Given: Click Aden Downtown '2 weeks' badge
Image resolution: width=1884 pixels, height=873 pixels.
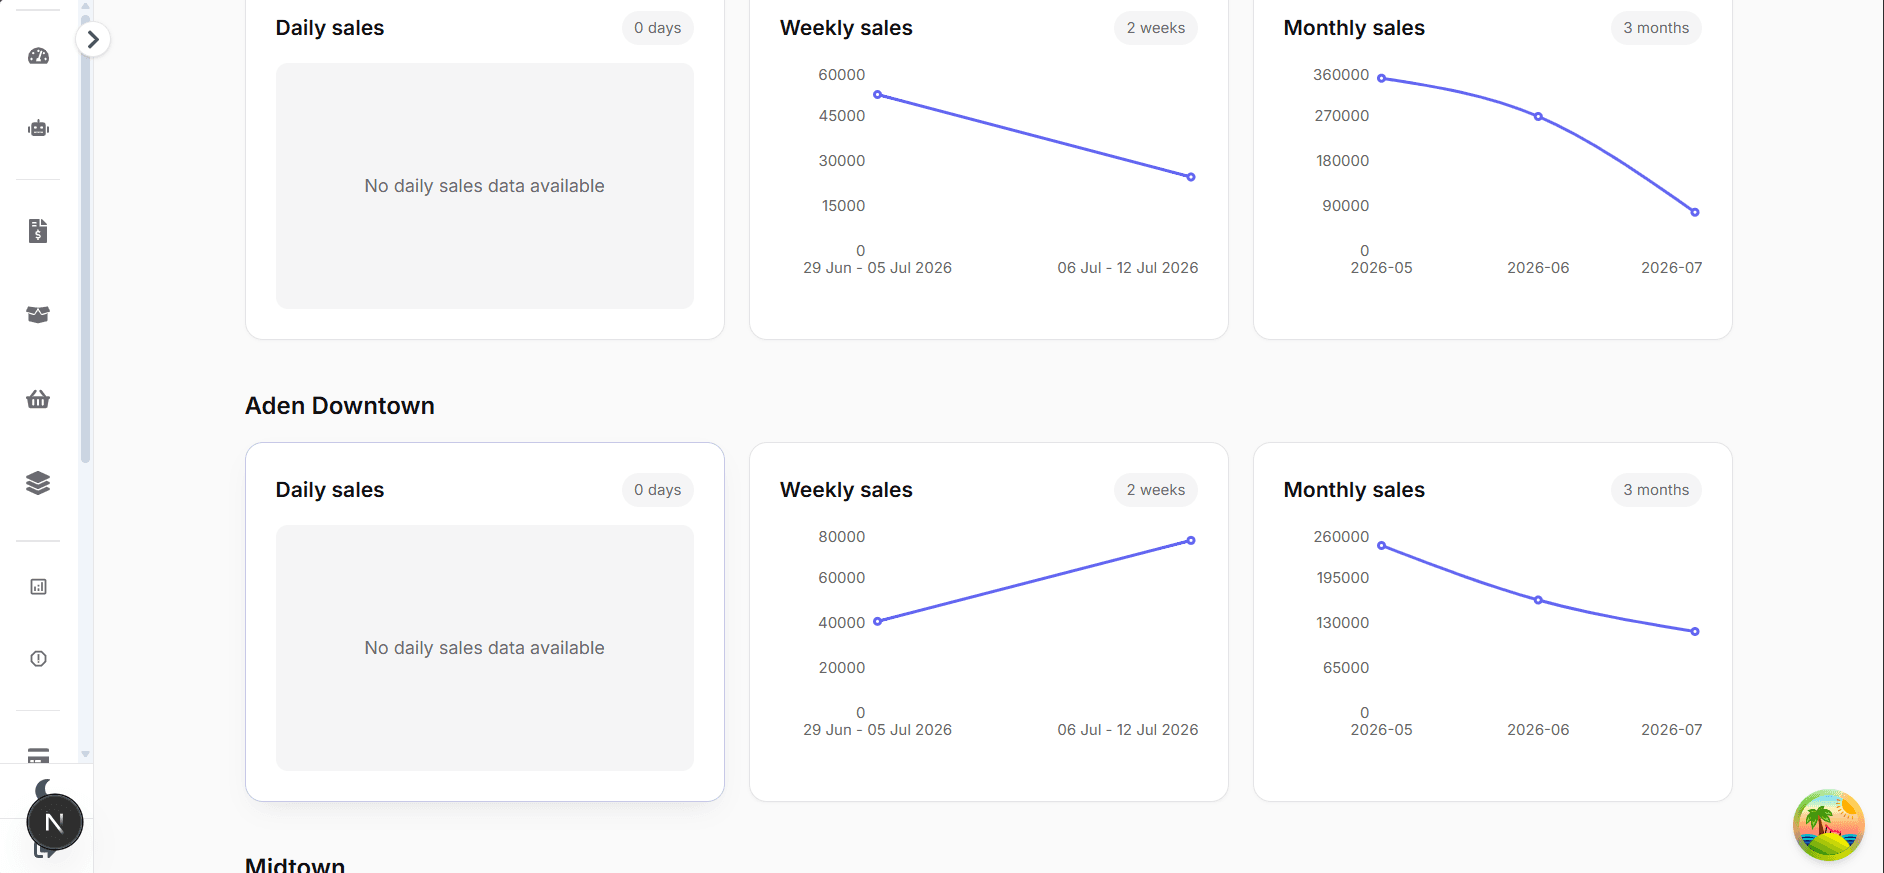Looking at the screenshot, I should pos(1156,490).
